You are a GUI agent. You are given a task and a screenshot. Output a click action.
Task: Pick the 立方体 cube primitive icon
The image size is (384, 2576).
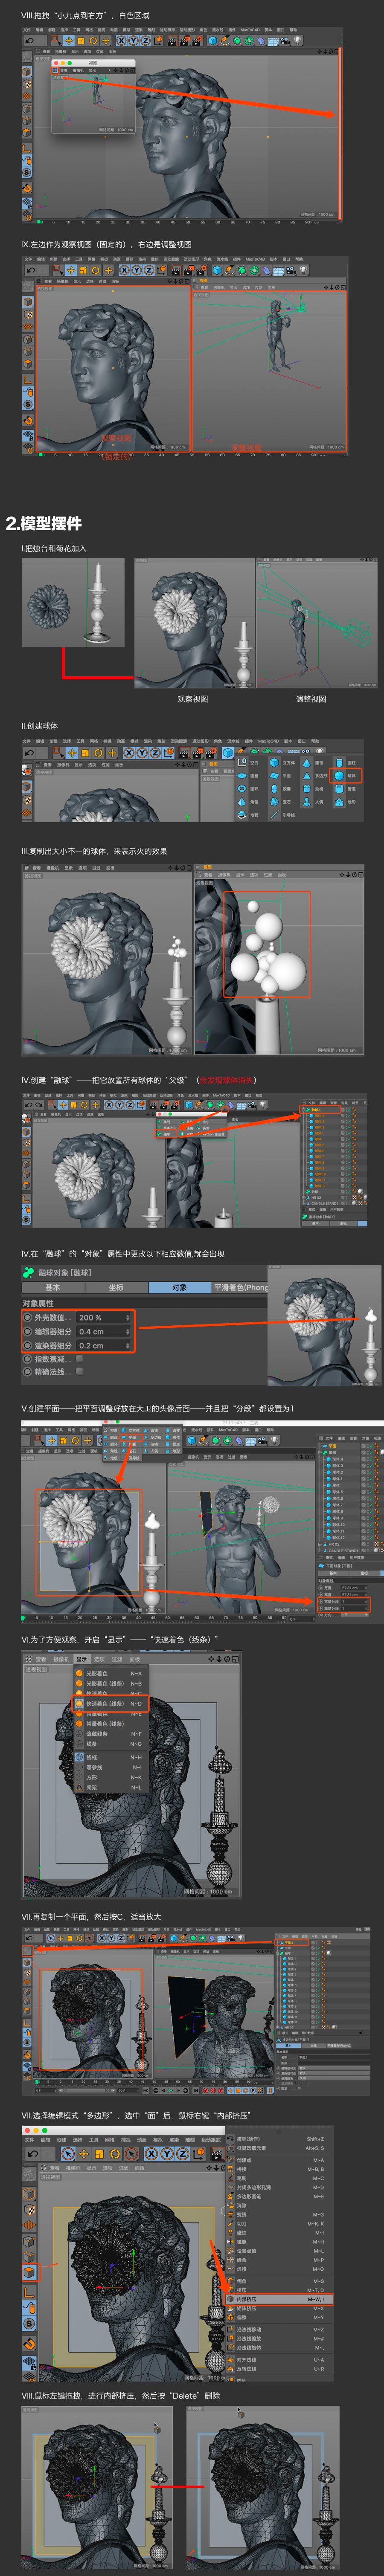coord(274,763)
